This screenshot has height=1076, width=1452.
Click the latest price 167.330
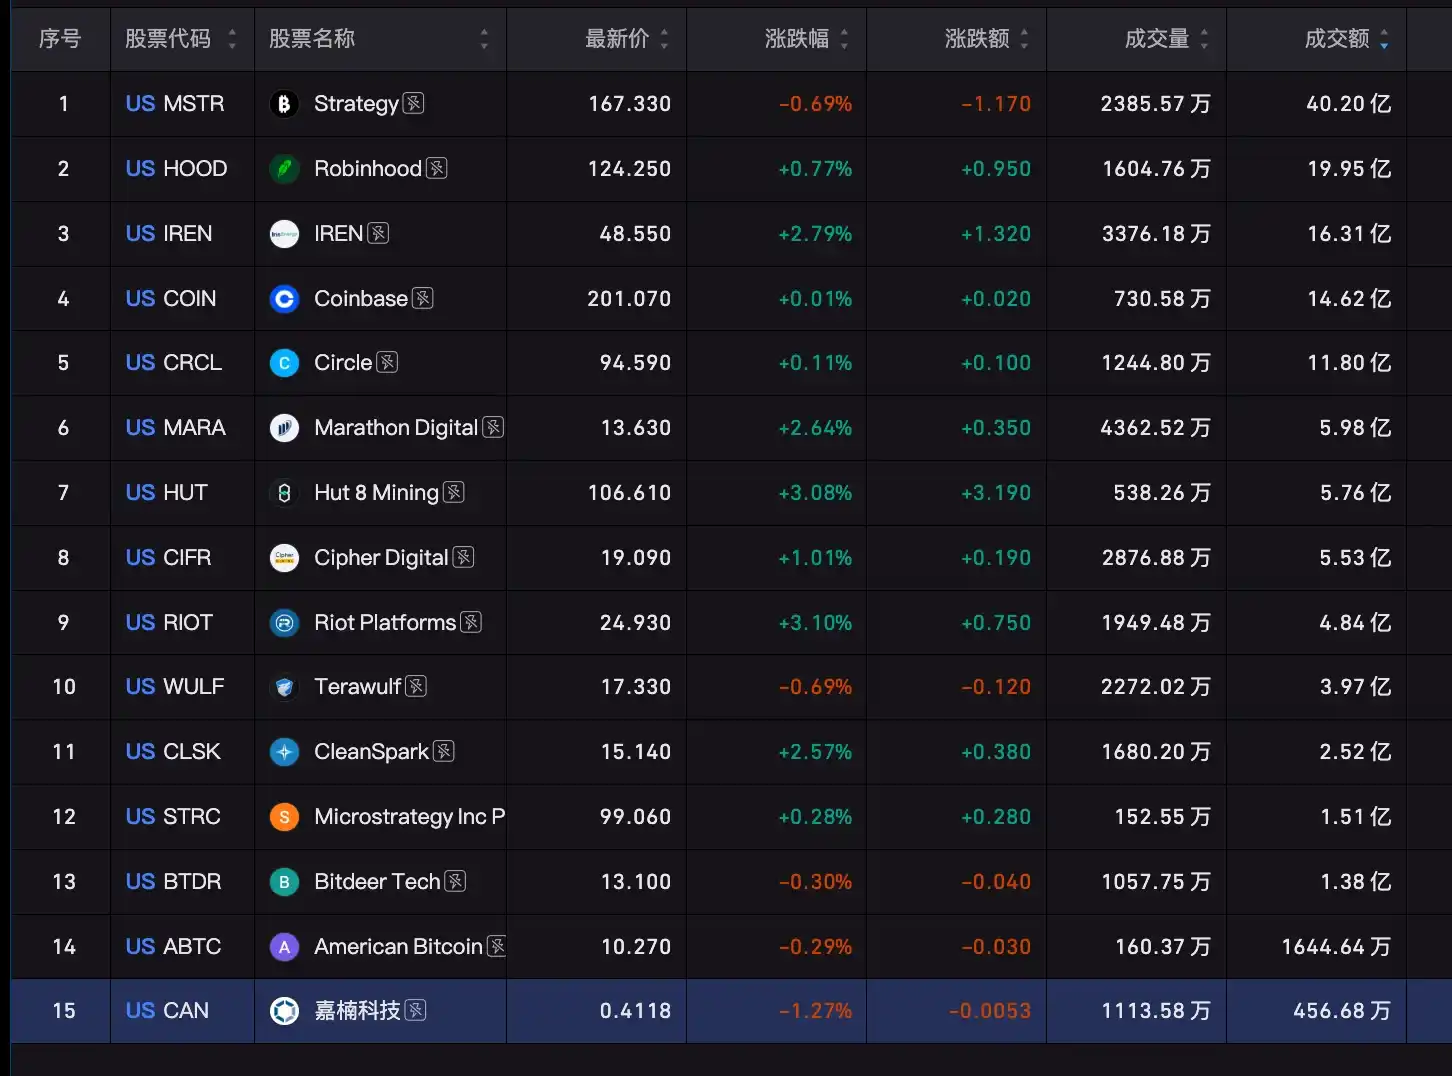point(630,104)
